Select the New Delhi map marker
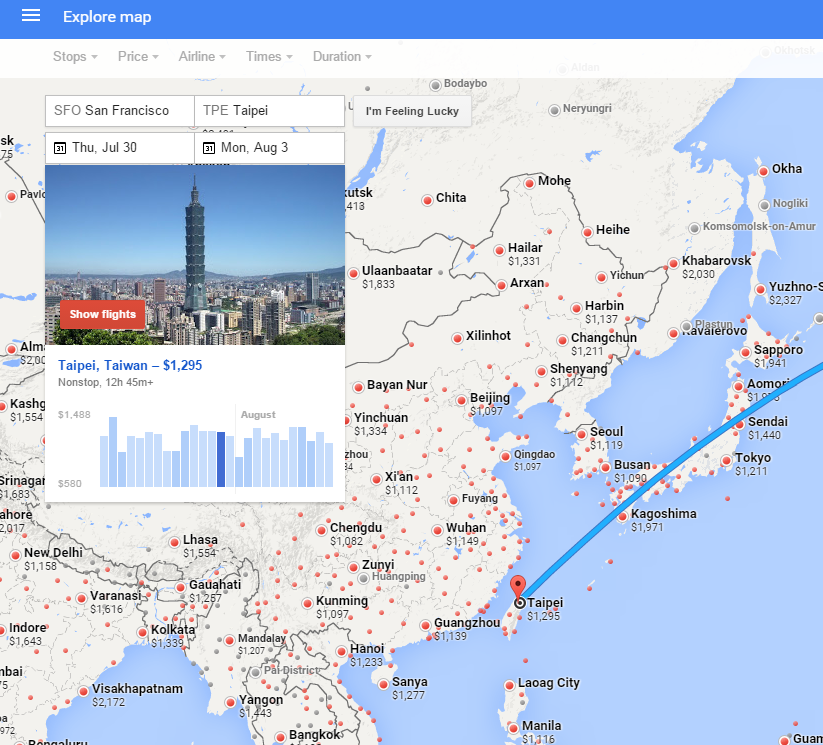The height and width of the screenshot is (745, 823). pyautogui.click(x=15, y=555)
